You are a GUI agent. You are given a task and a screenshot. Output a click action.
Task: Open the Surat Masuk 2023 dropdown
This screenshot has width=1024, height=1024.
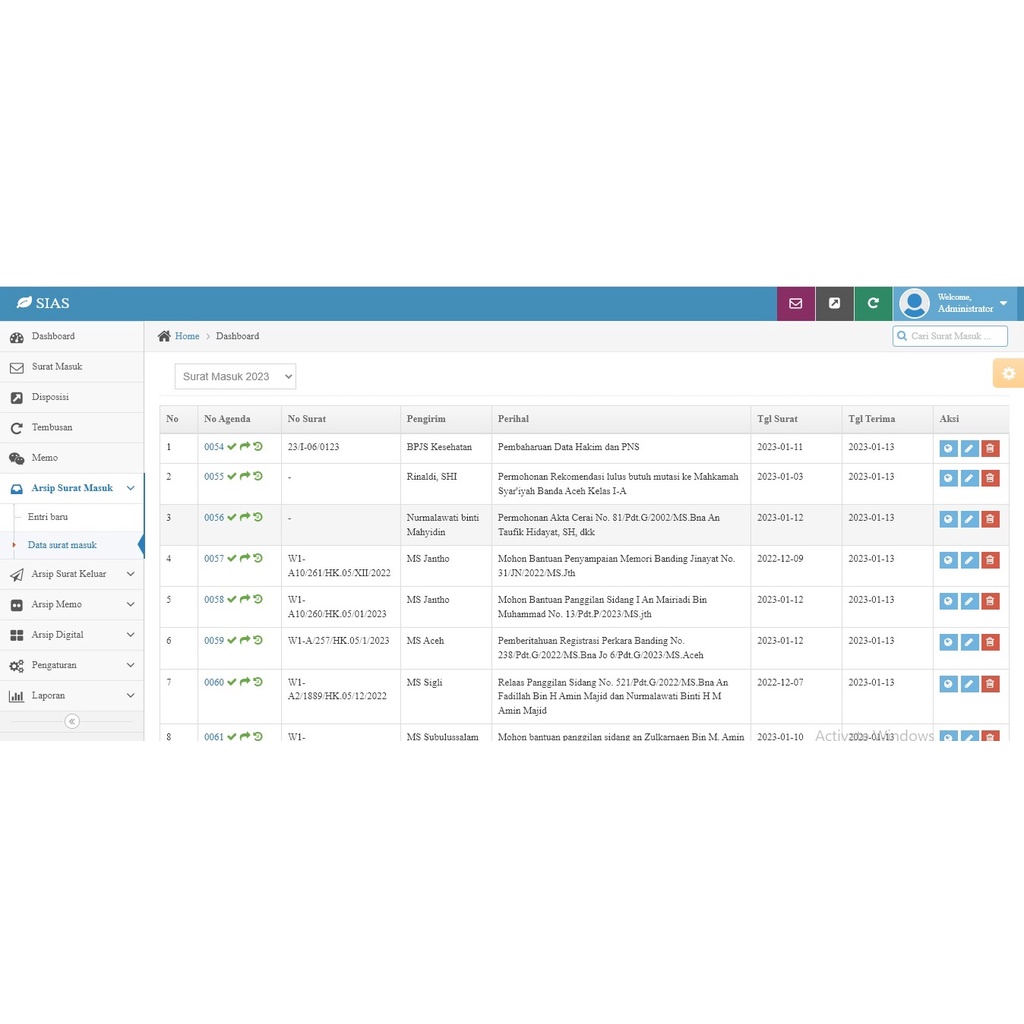click(x=235, y=376)
